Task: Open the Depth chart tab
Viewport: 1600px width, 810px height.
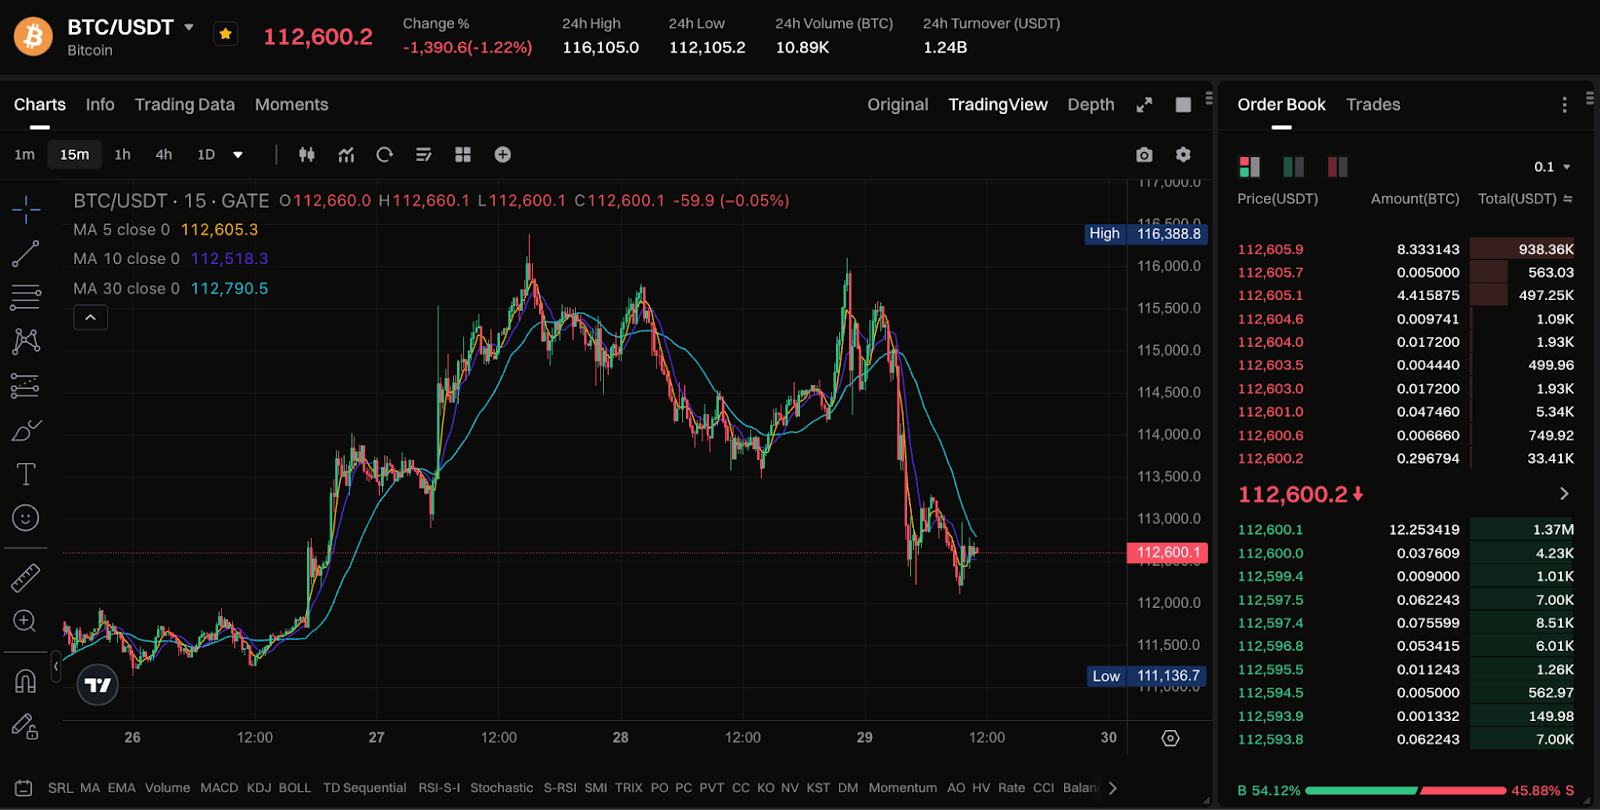Action: 1090,105
